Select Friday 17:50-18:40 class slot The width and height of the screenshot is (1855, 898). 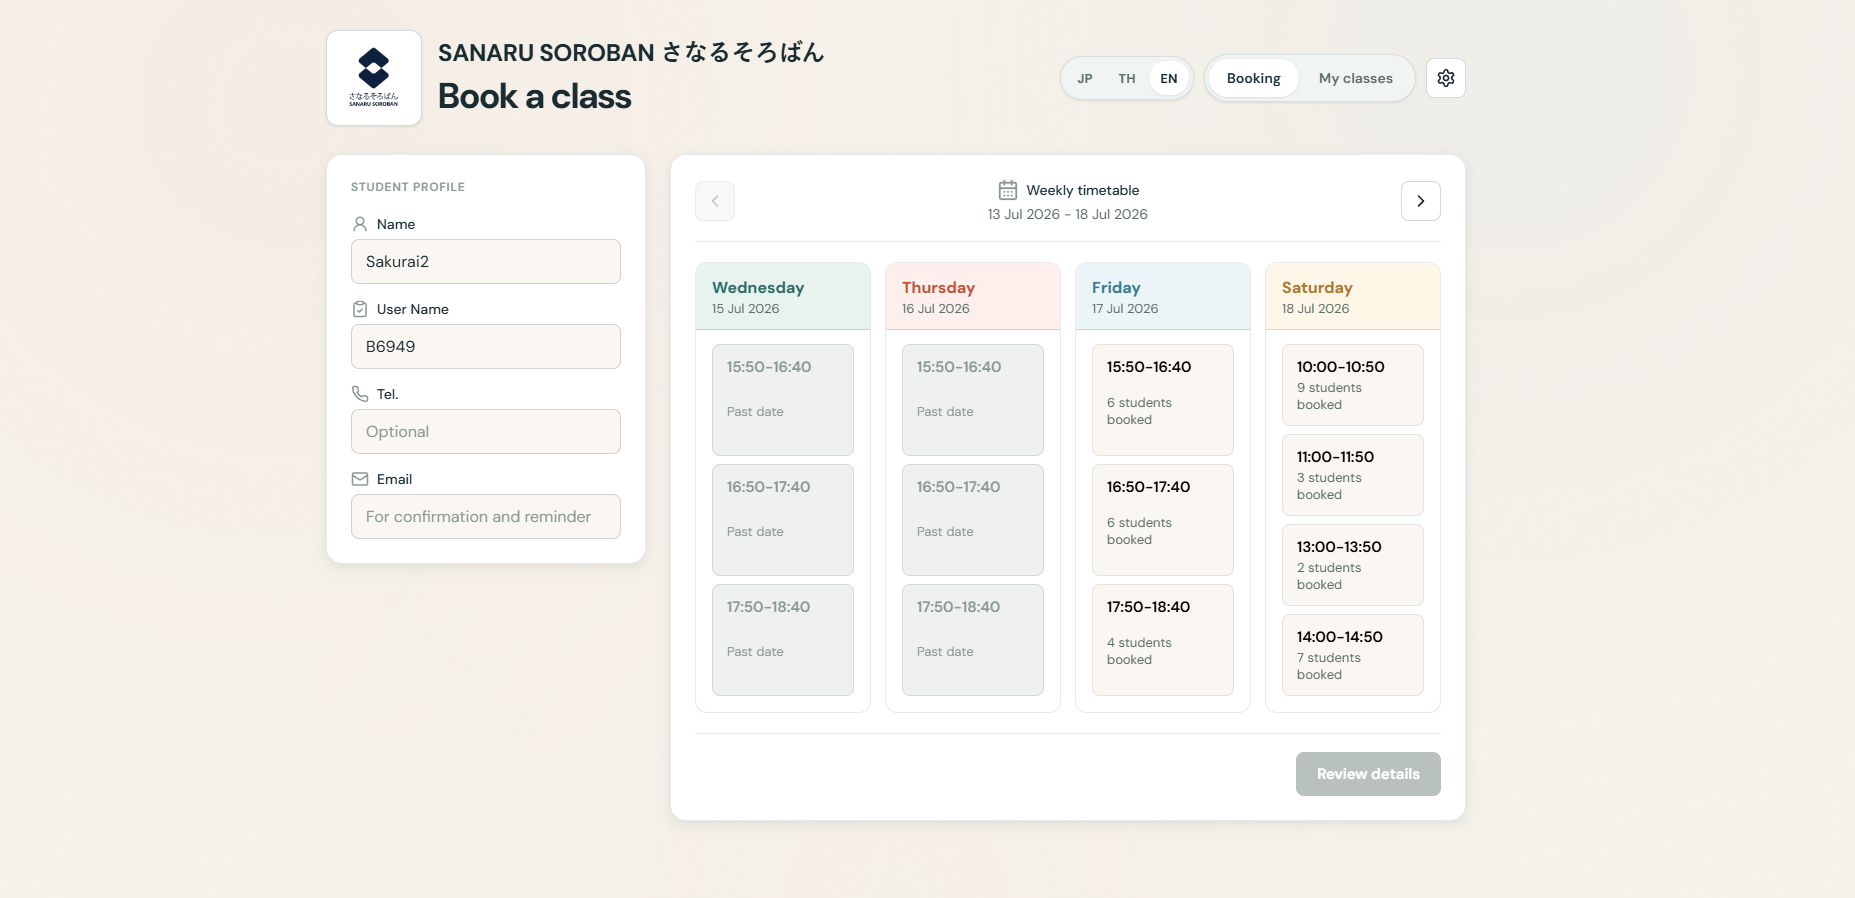[1163, 640]
